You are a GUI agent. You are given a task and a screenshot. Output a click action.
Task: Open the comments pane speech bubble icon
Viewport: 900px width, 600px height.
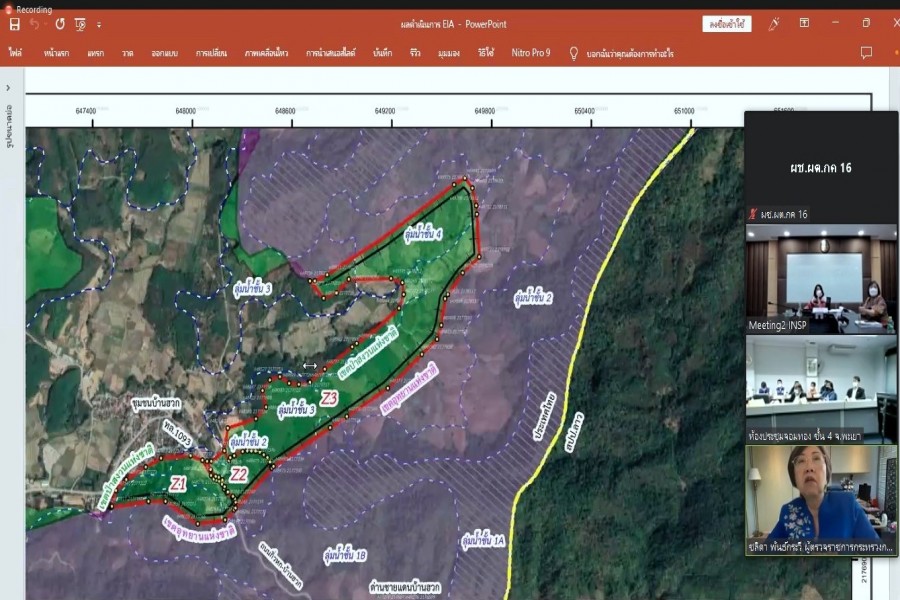pyautogui.click(x=866, y=53)
